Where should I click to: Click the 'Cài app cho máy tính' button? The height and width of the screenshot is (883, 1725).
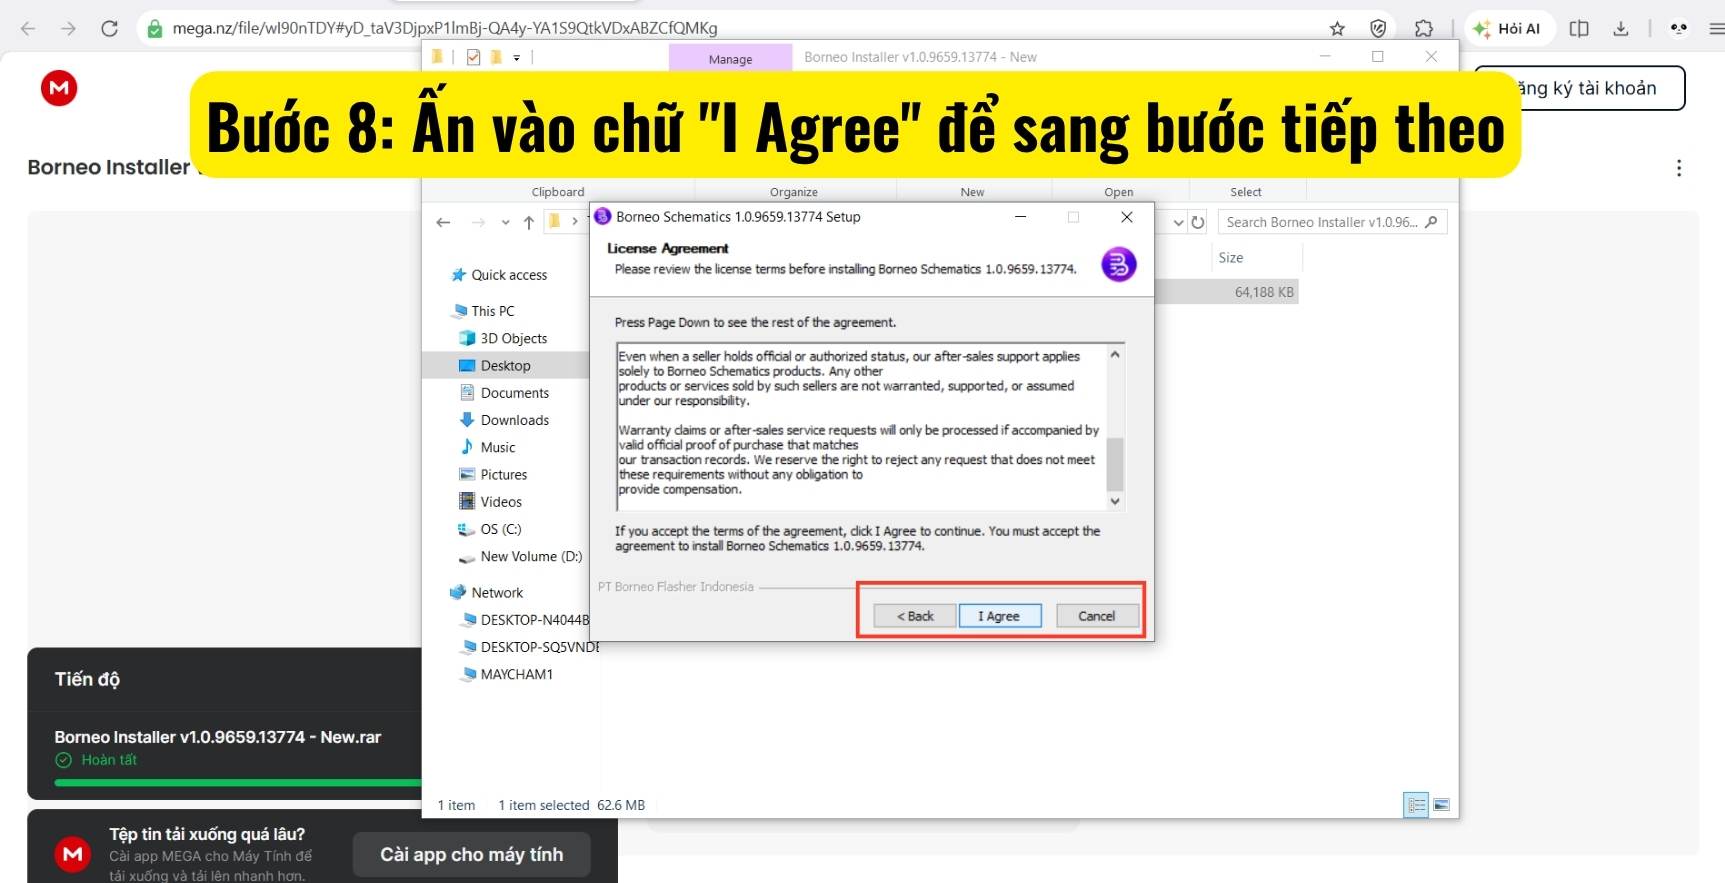(471, 855)
